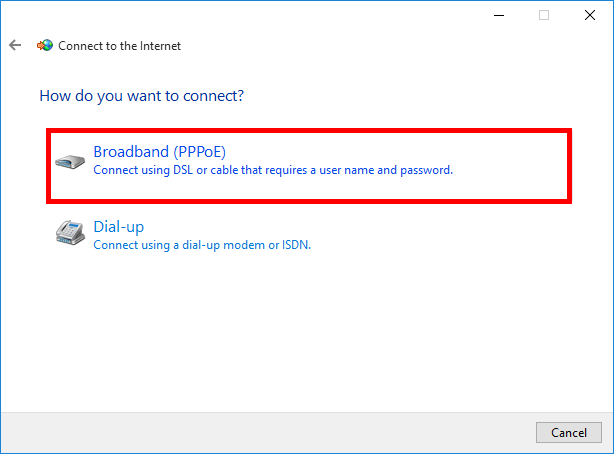Click the "How do you want to connect?" heading
Viewport: 614px width, 454px height.
tap(142, 96)
